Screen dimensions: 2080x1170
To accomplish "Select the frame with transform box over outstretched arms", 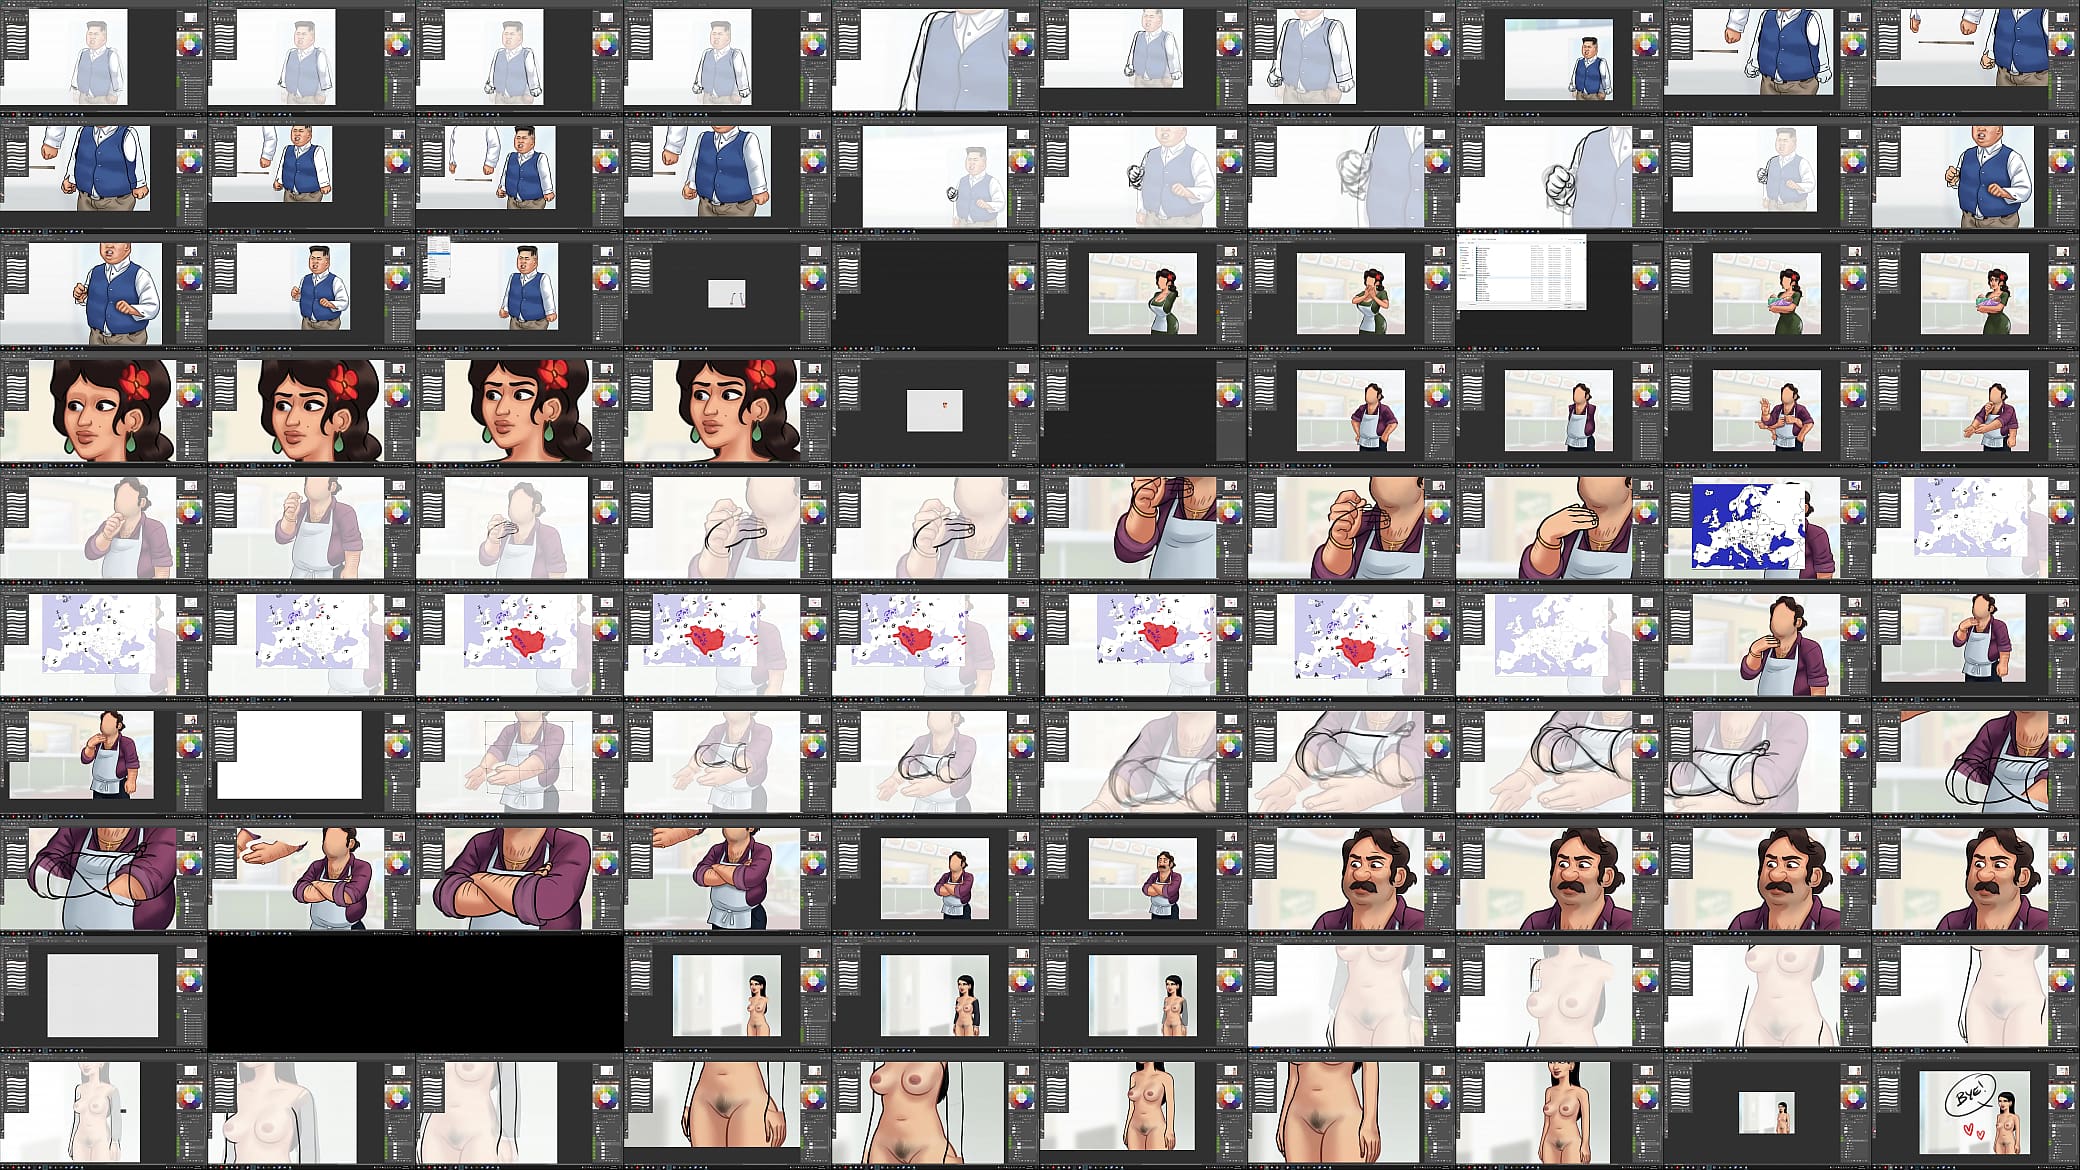I will point(520,761).
